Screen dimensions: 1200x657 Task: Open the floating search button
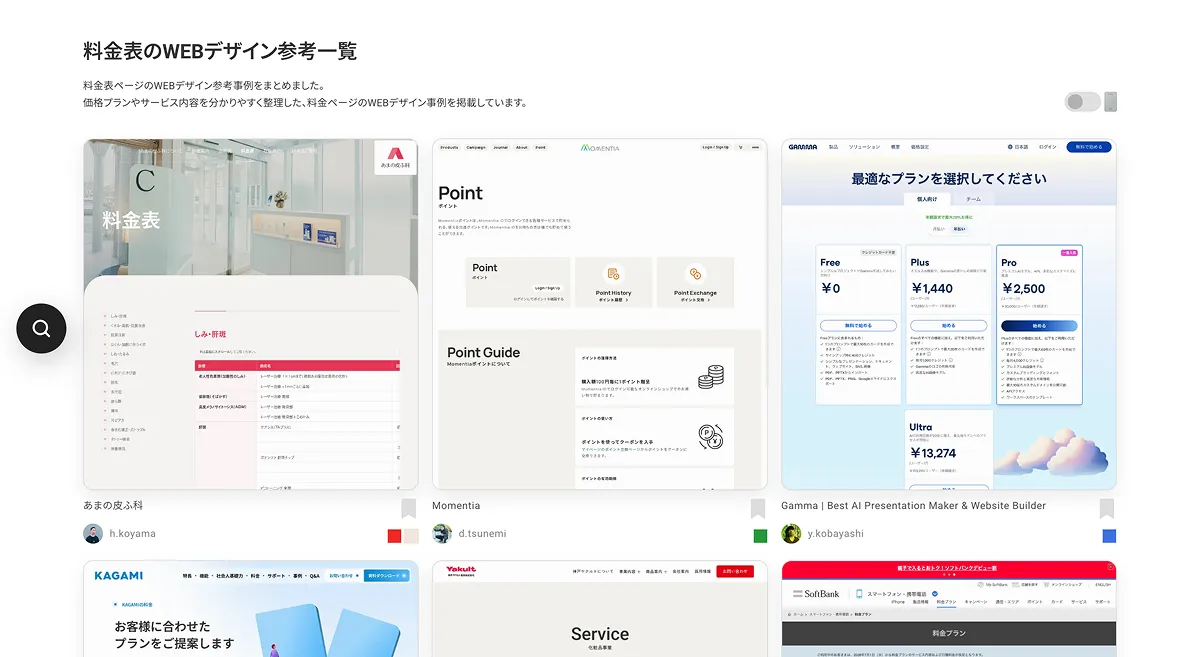pos(41,328)
